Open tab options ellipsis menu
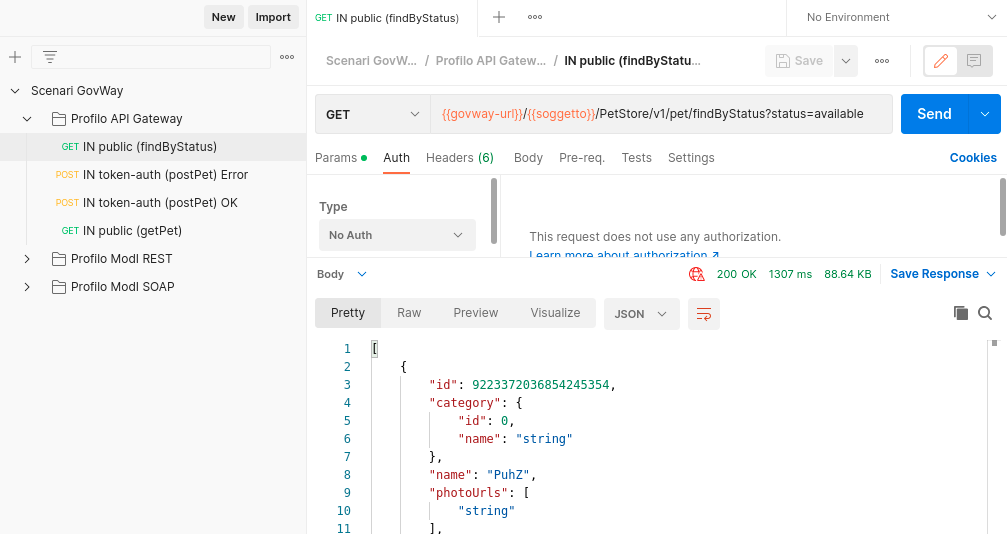 [535, 17]
